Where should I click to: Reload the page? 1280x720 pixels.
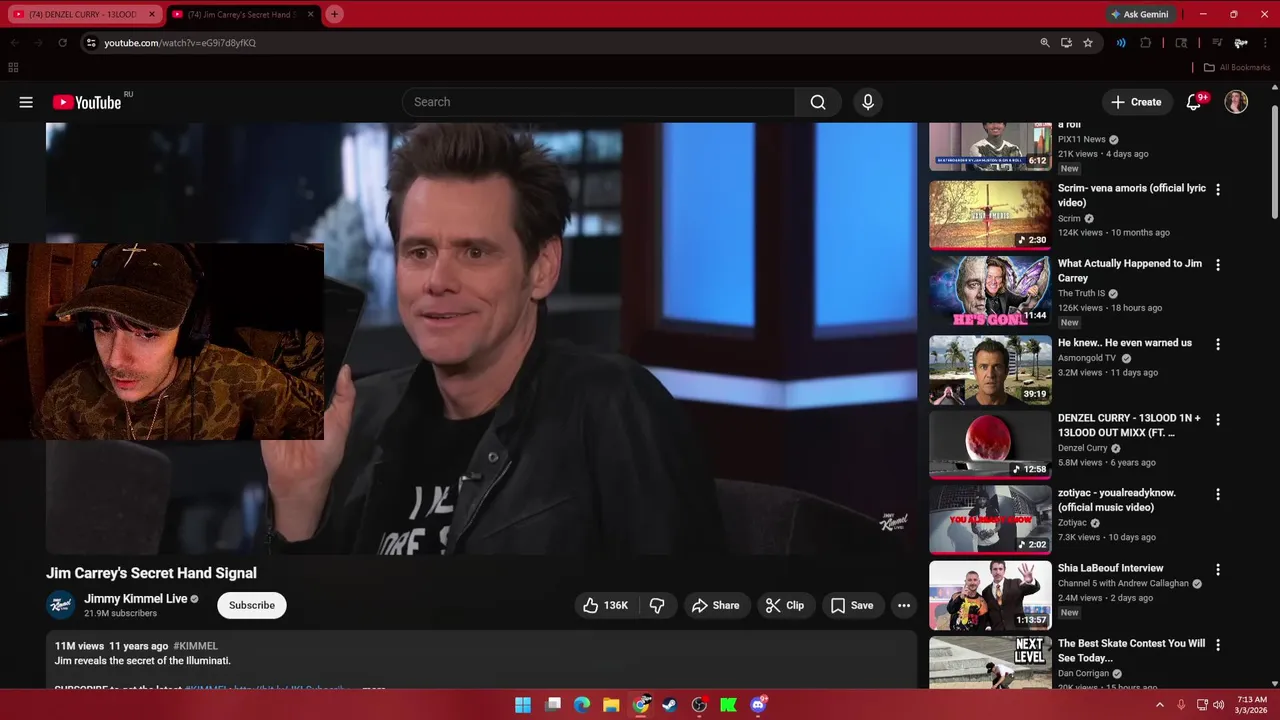pyautogui.click(x=62, y=43)
